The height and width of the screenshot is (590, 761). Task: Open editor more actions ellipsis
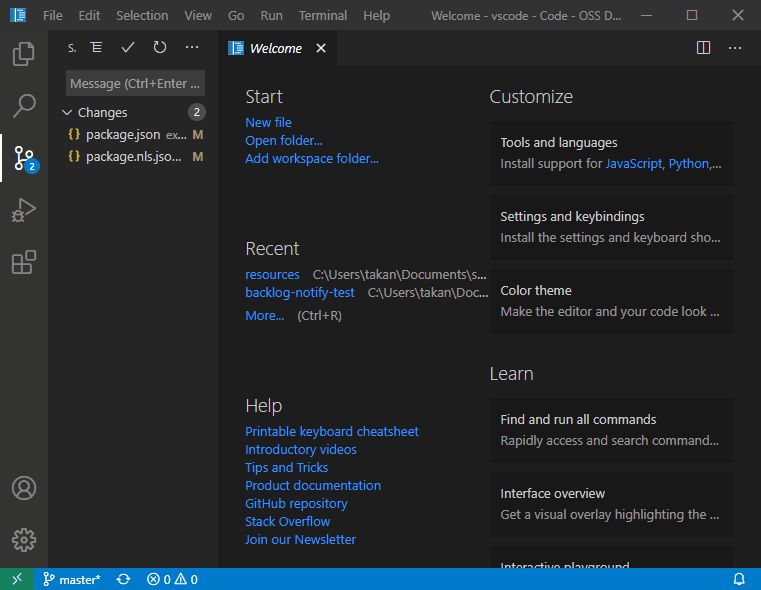[x=735, y=48]
